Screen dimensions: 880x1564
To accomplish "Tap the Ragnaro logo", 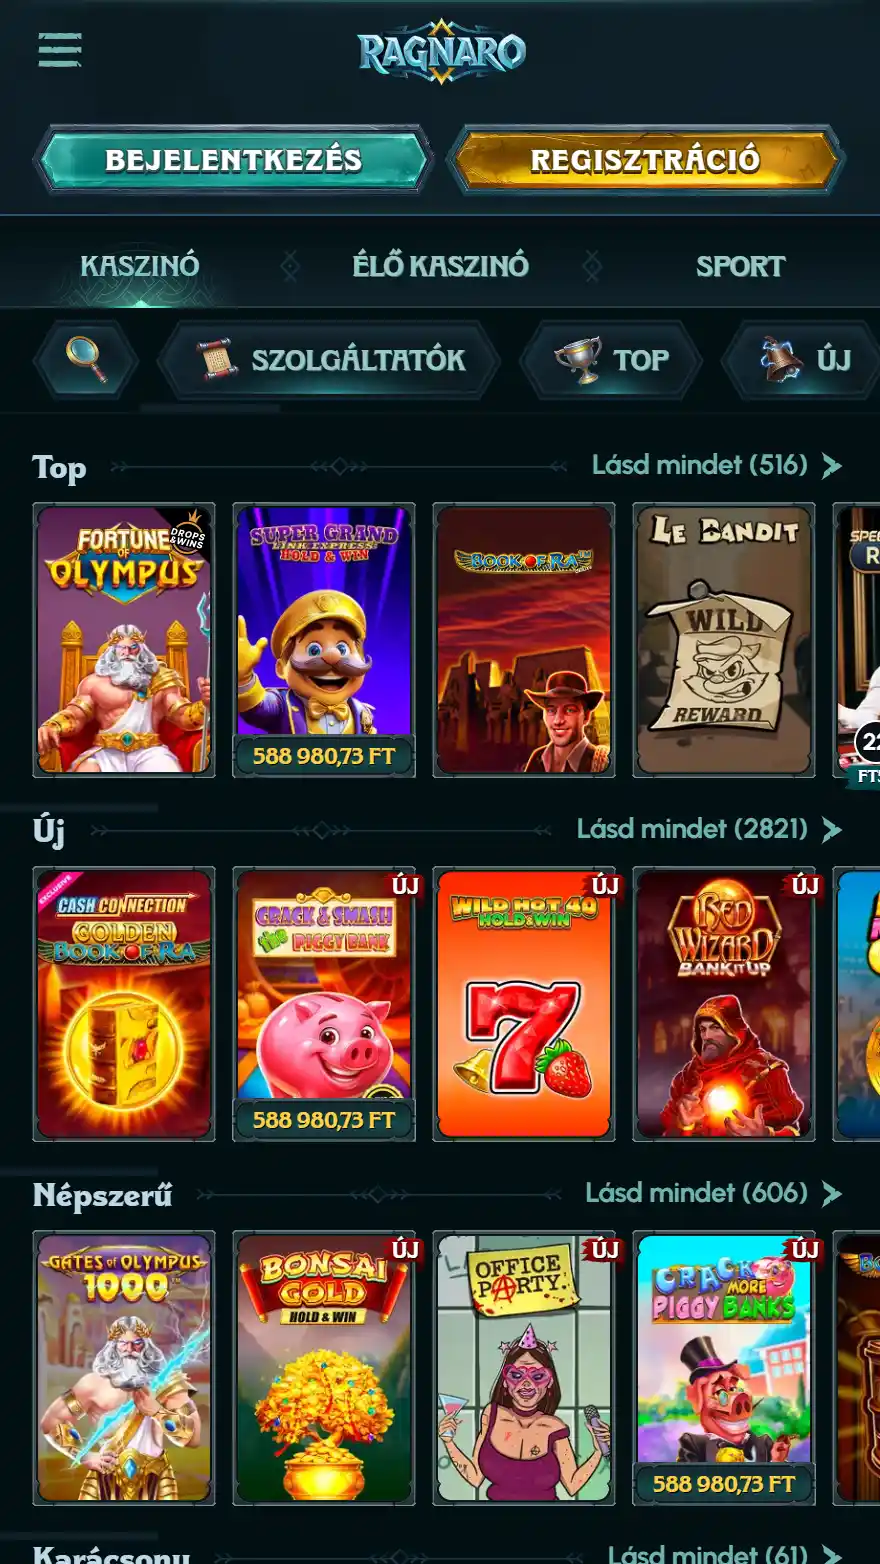I will 441,51.
